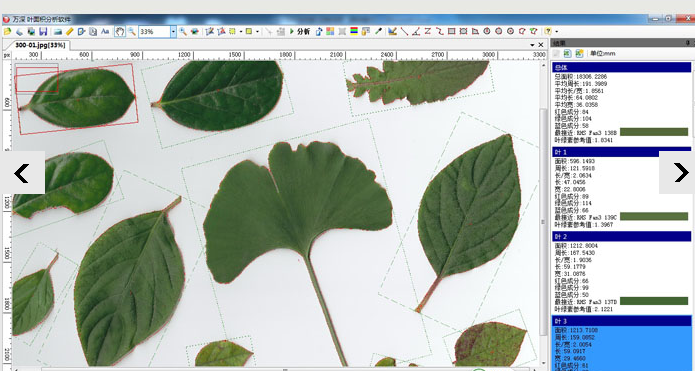The height and width of the screenshot is (371, 695).
Task: Click the green color swatch under 叶 1
Action: click(x=654, y=216)
